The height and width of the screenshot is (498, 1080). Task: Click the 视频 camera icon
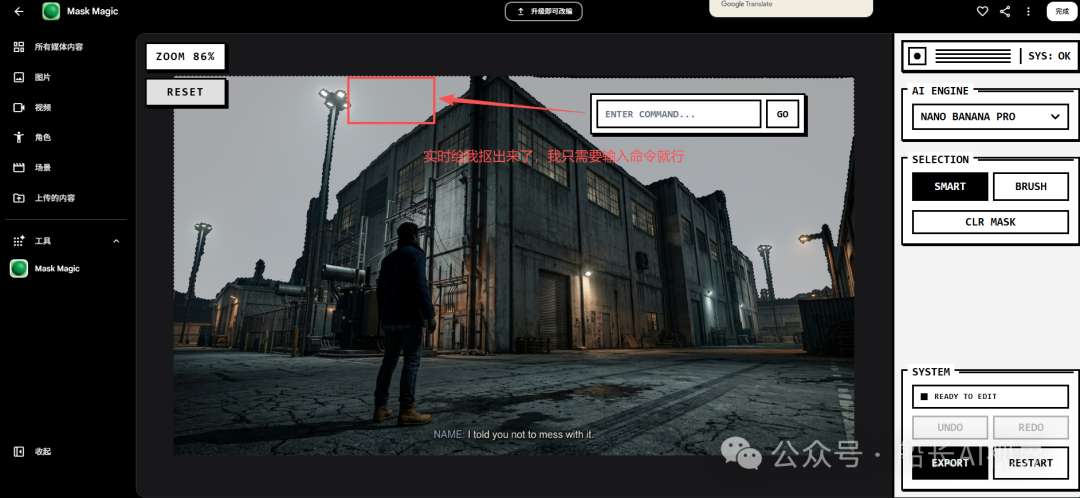19,107
